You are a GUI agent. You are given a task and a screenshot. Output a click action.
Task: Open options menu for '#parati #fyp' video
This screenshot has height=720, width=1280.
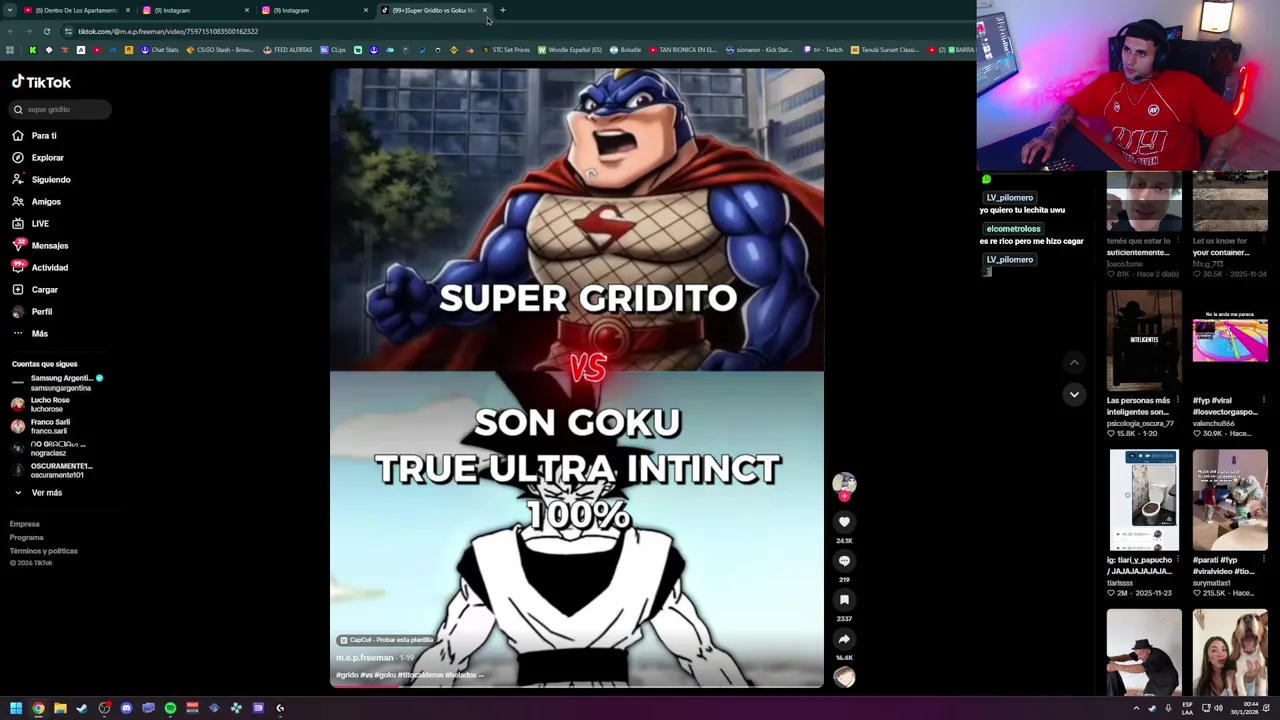pyautogui.click(x=1264, y=560)
